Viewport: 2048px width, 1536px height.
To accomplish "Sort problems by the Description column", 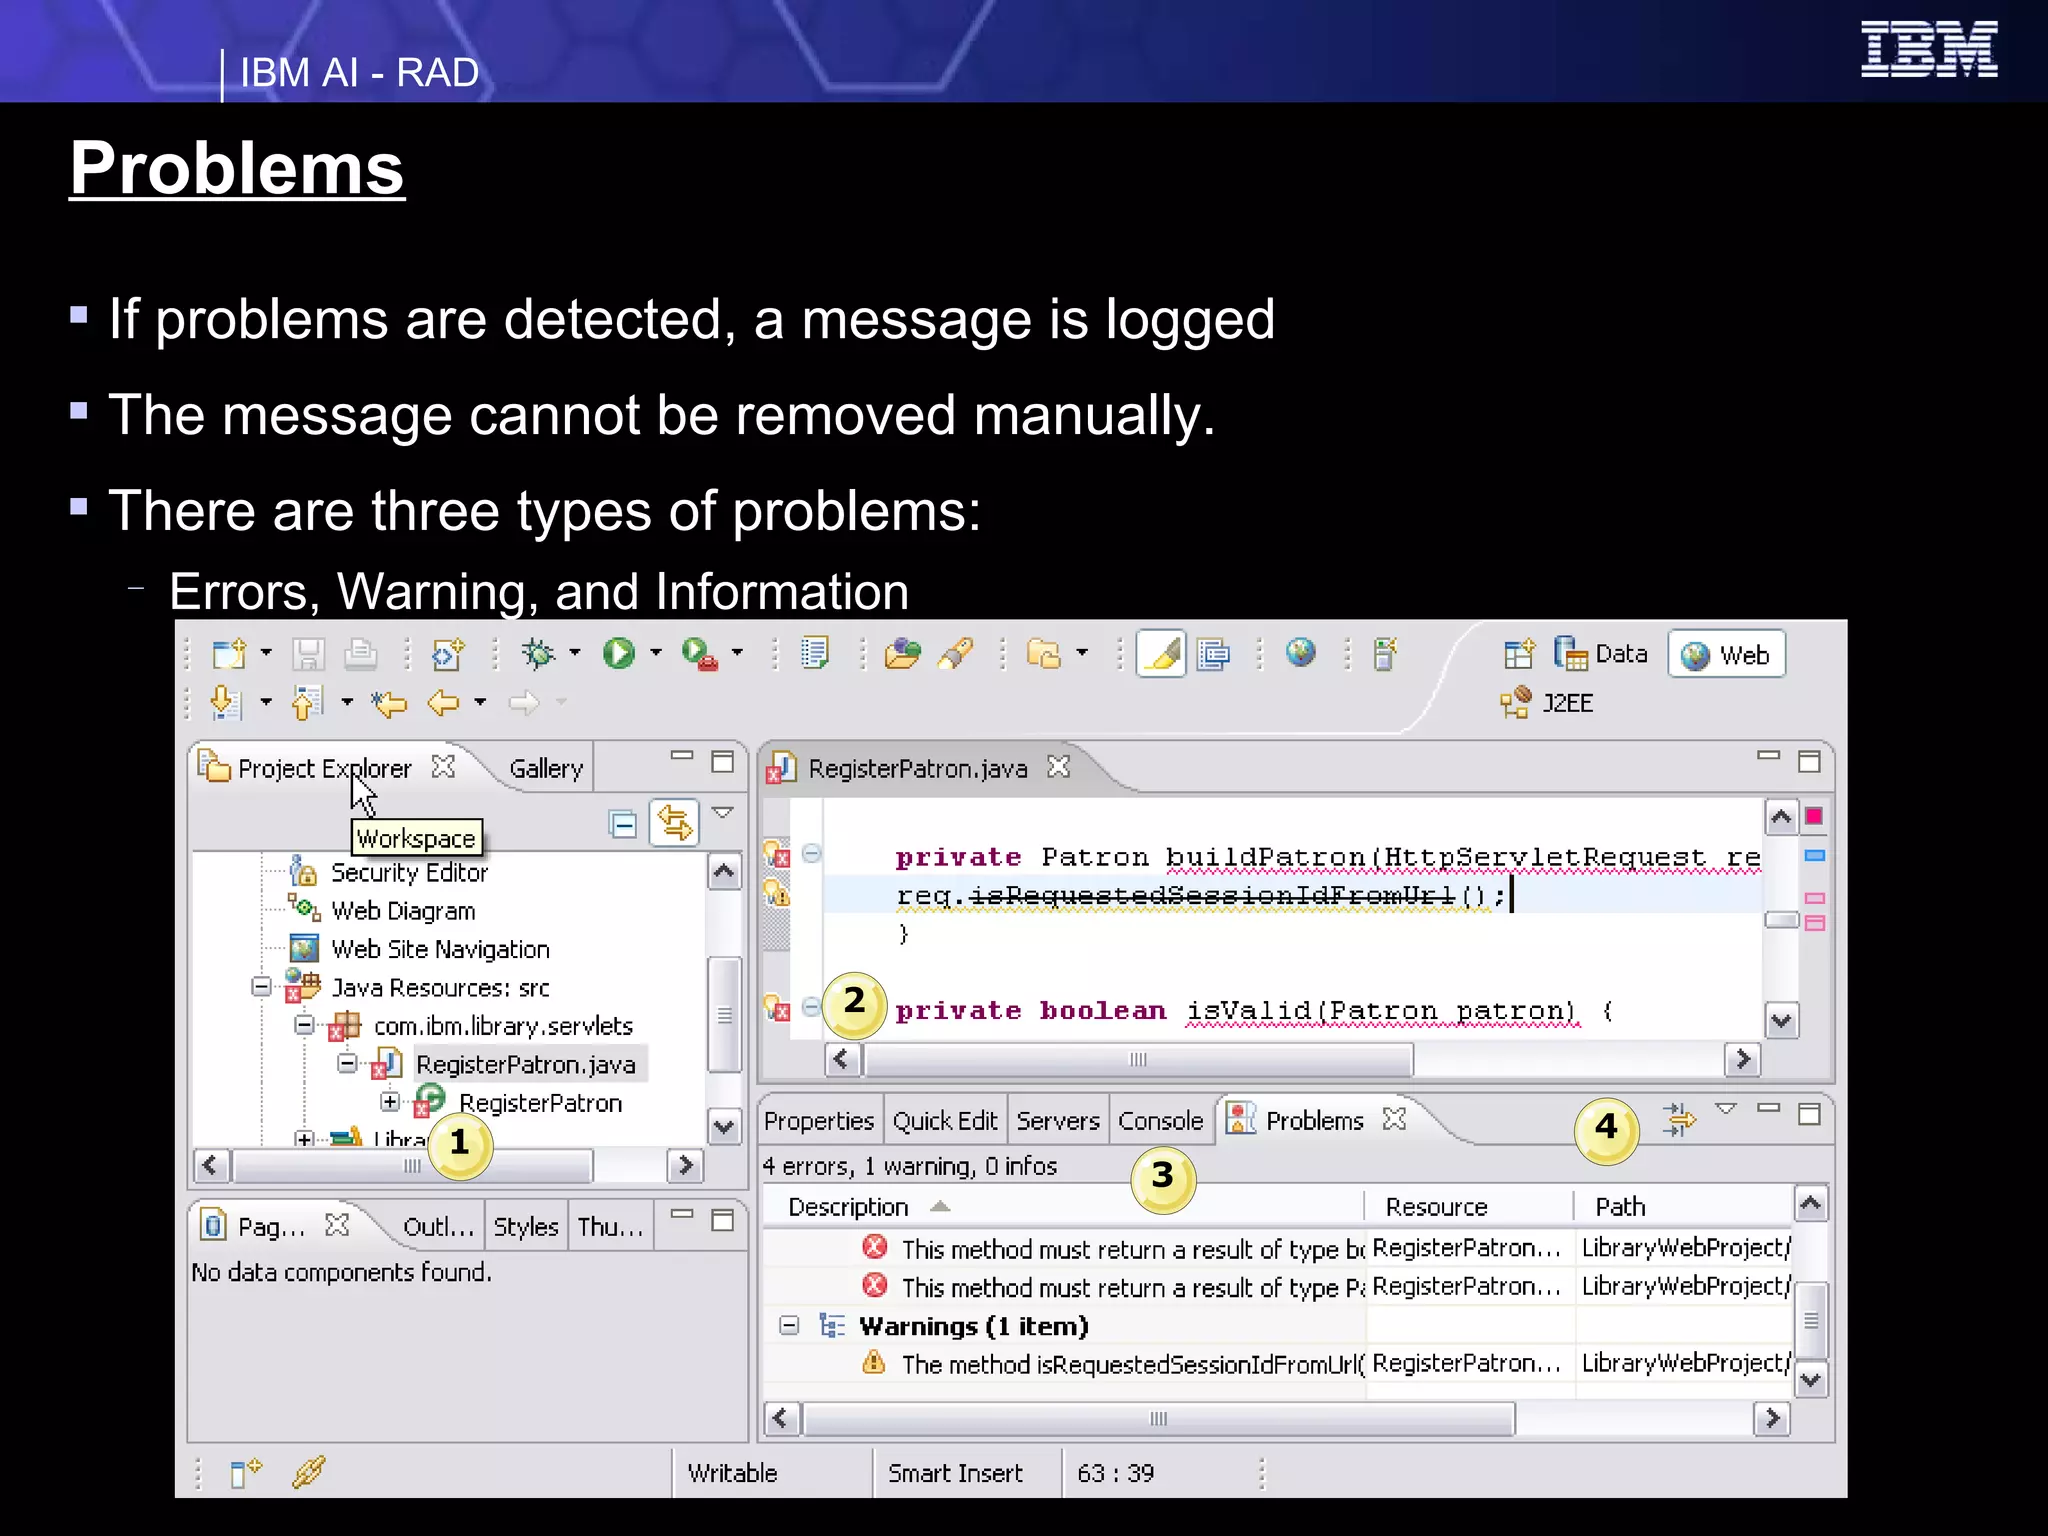I will click(1063, 1207).
